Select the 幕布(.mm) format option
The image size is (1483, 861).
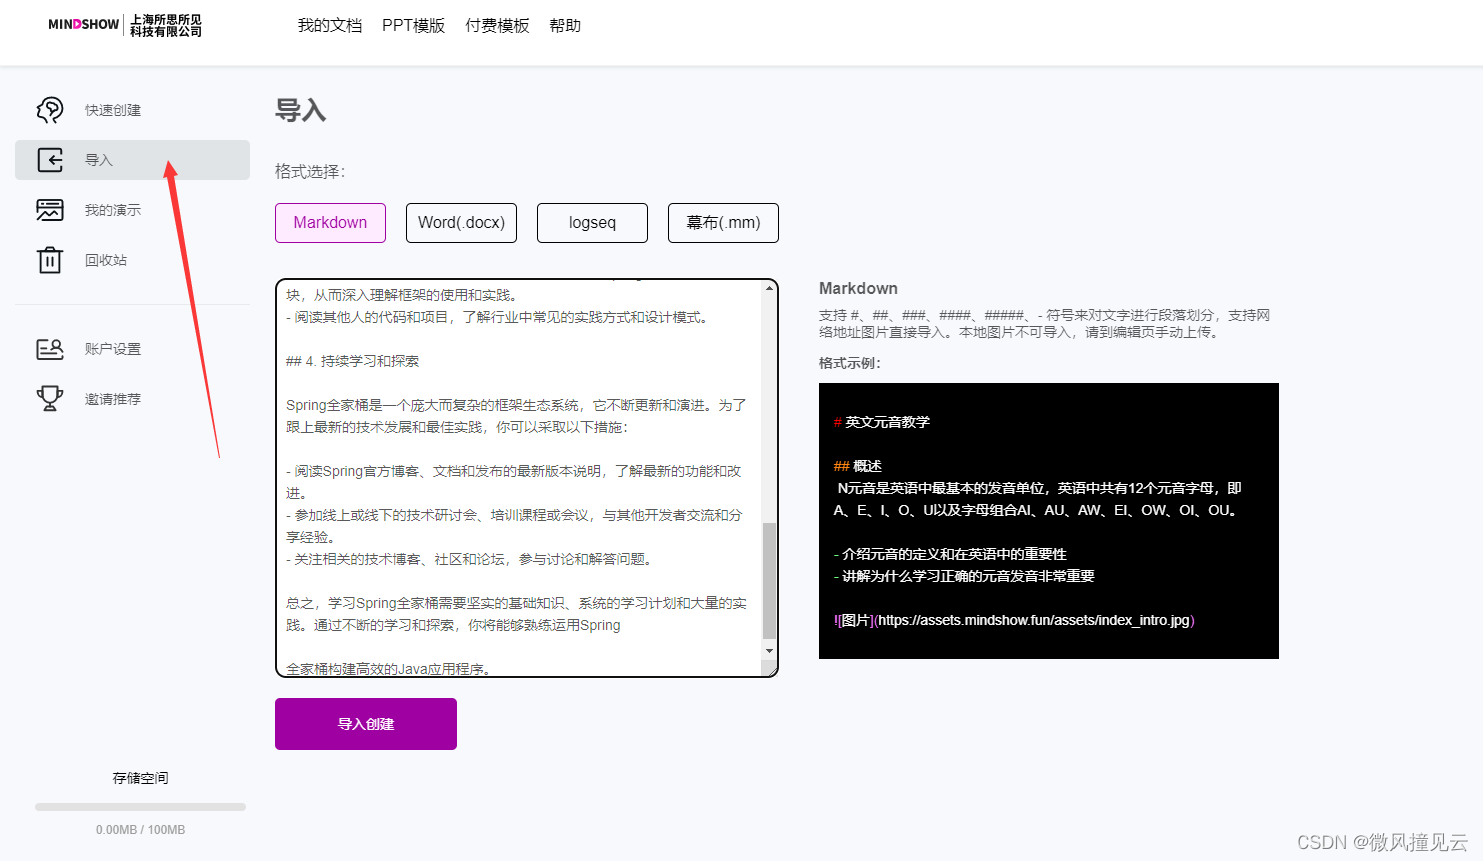pyautogui.click(x=723, y=223)
